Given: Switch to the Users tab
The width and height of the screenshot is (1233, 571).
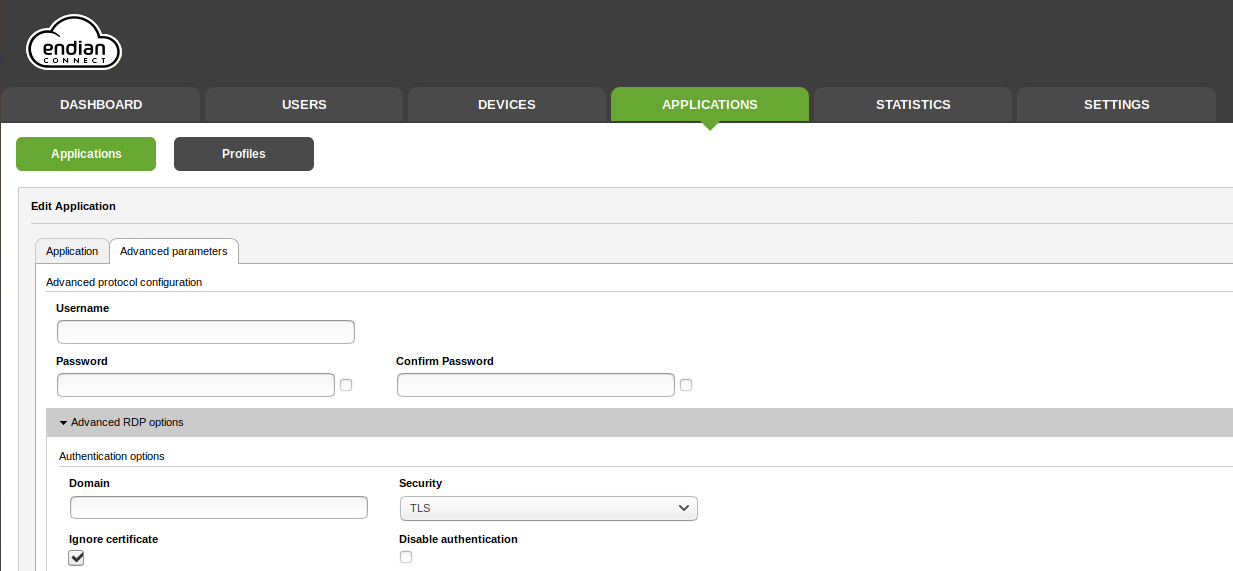Looking at the screenshot, I should click(x=304, y=105).
